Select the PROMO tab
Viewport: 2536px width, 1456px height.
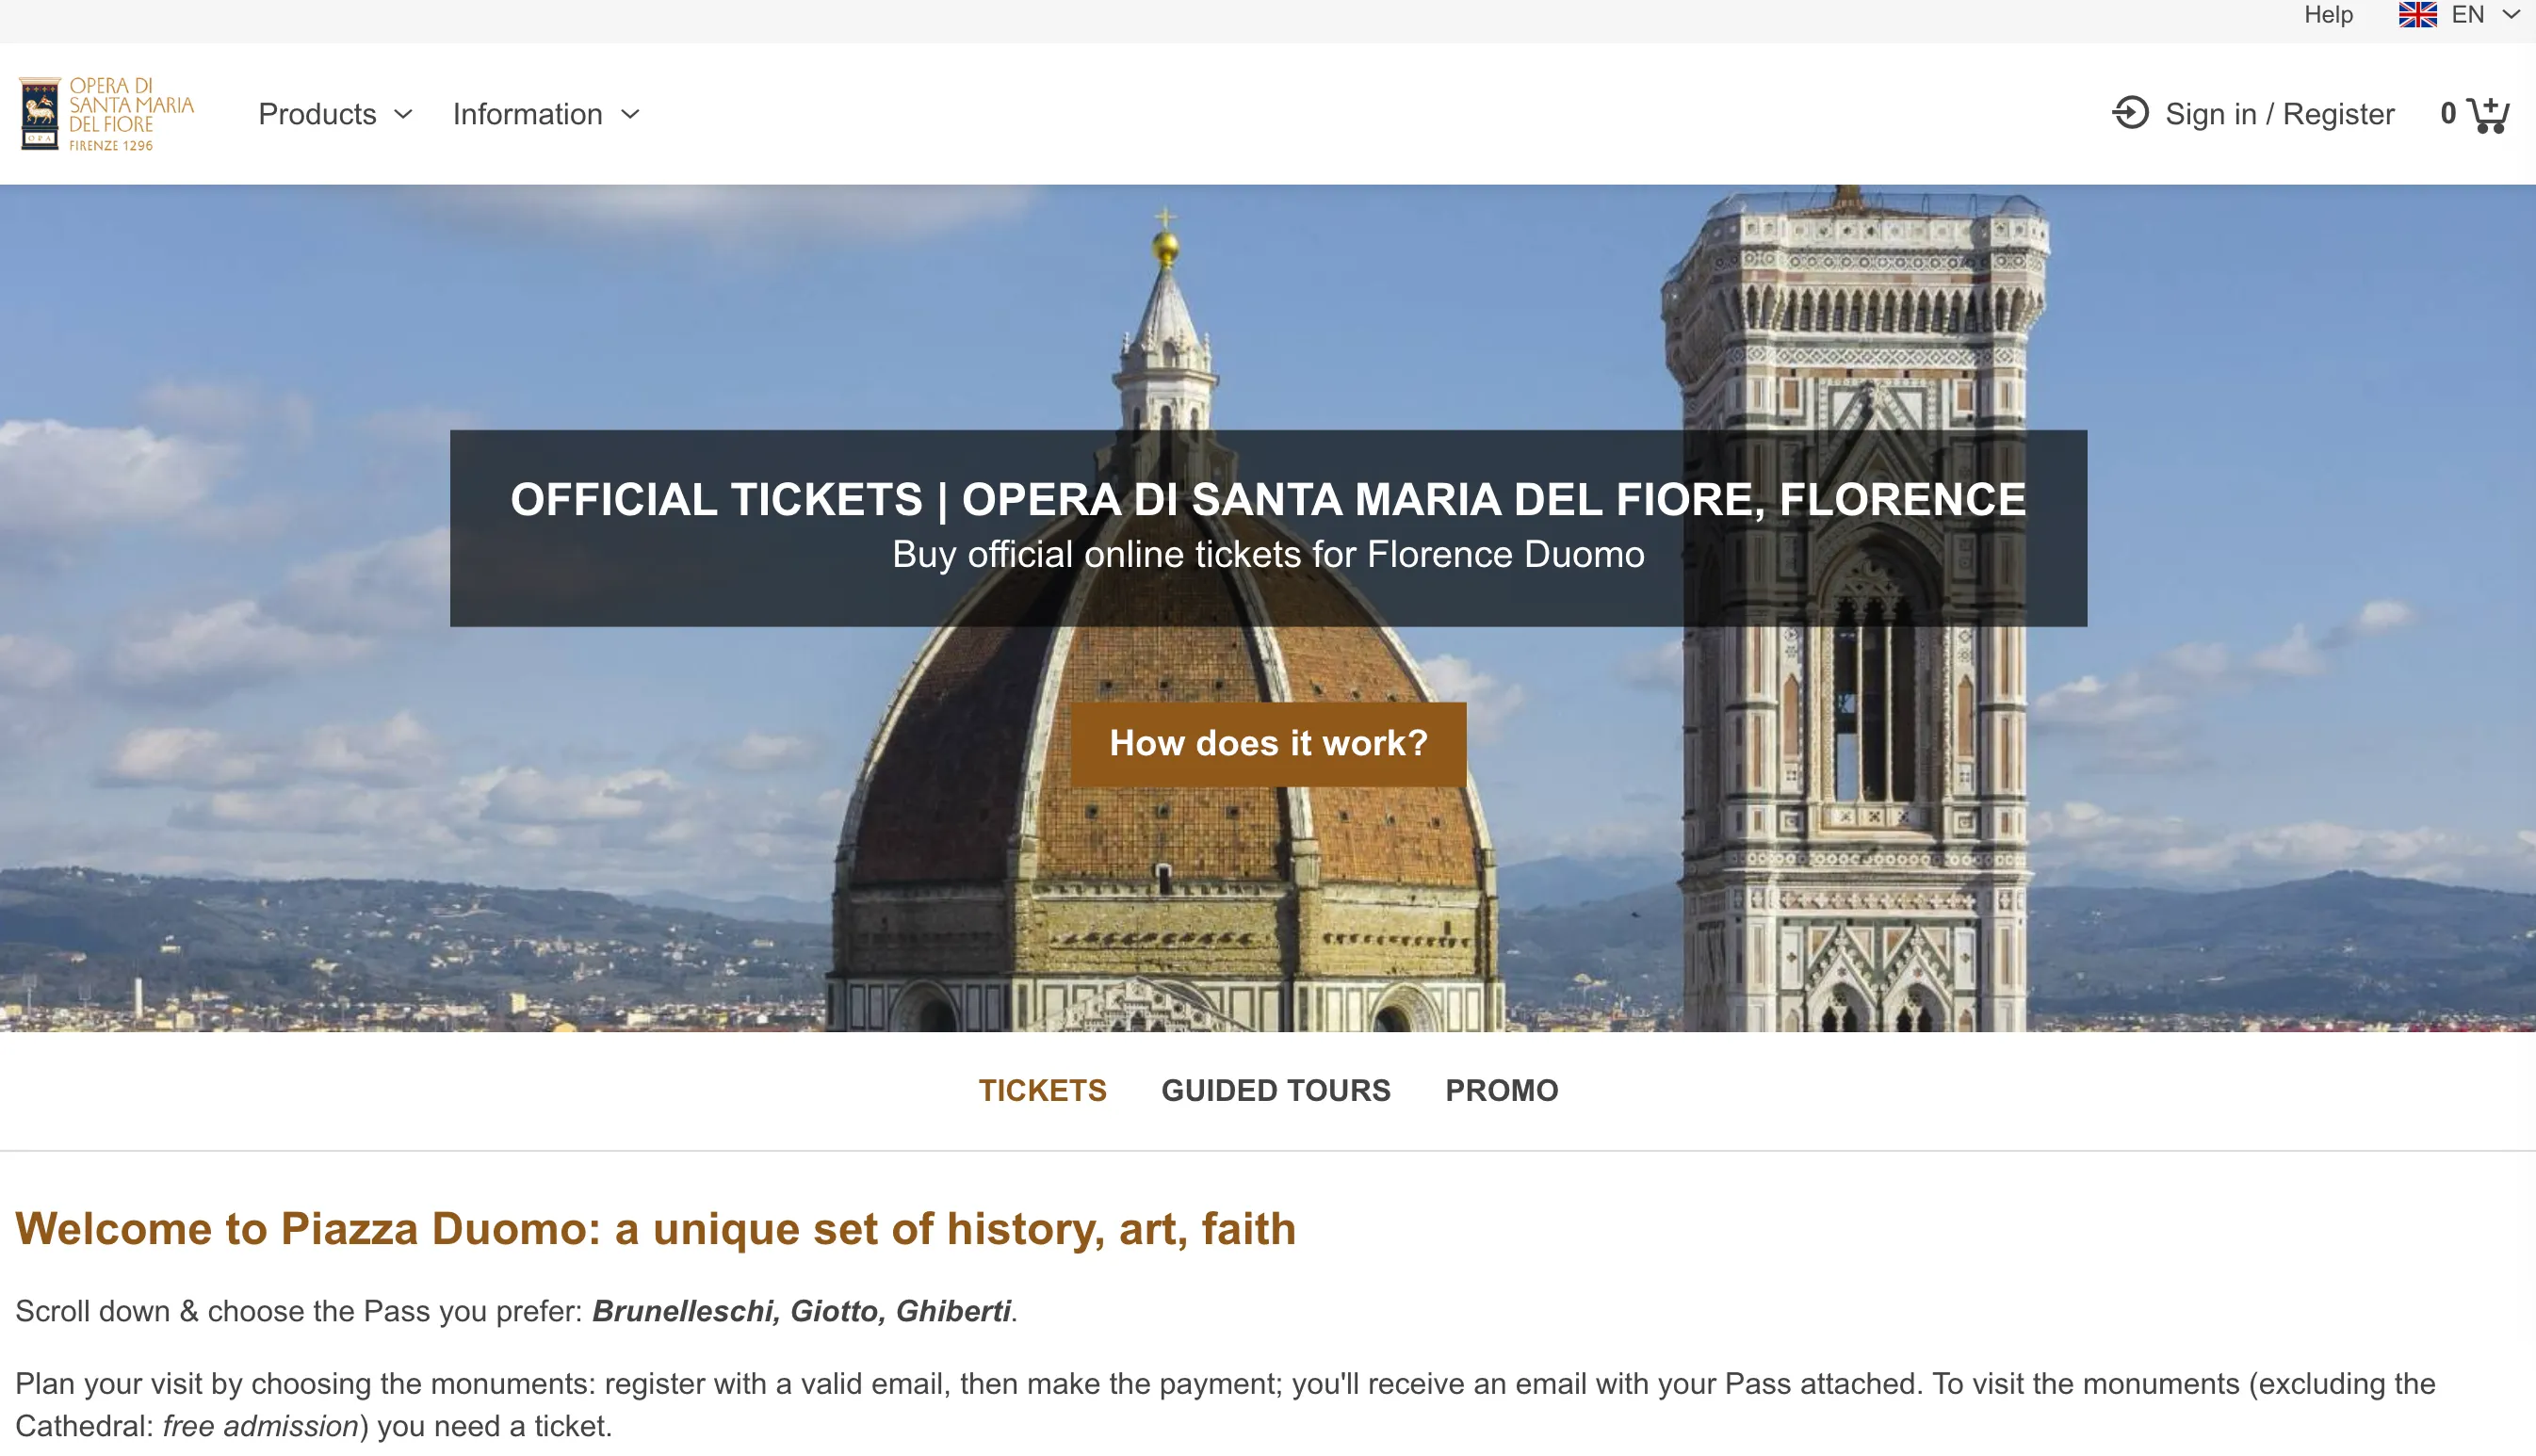[x=1501, y=1090]
